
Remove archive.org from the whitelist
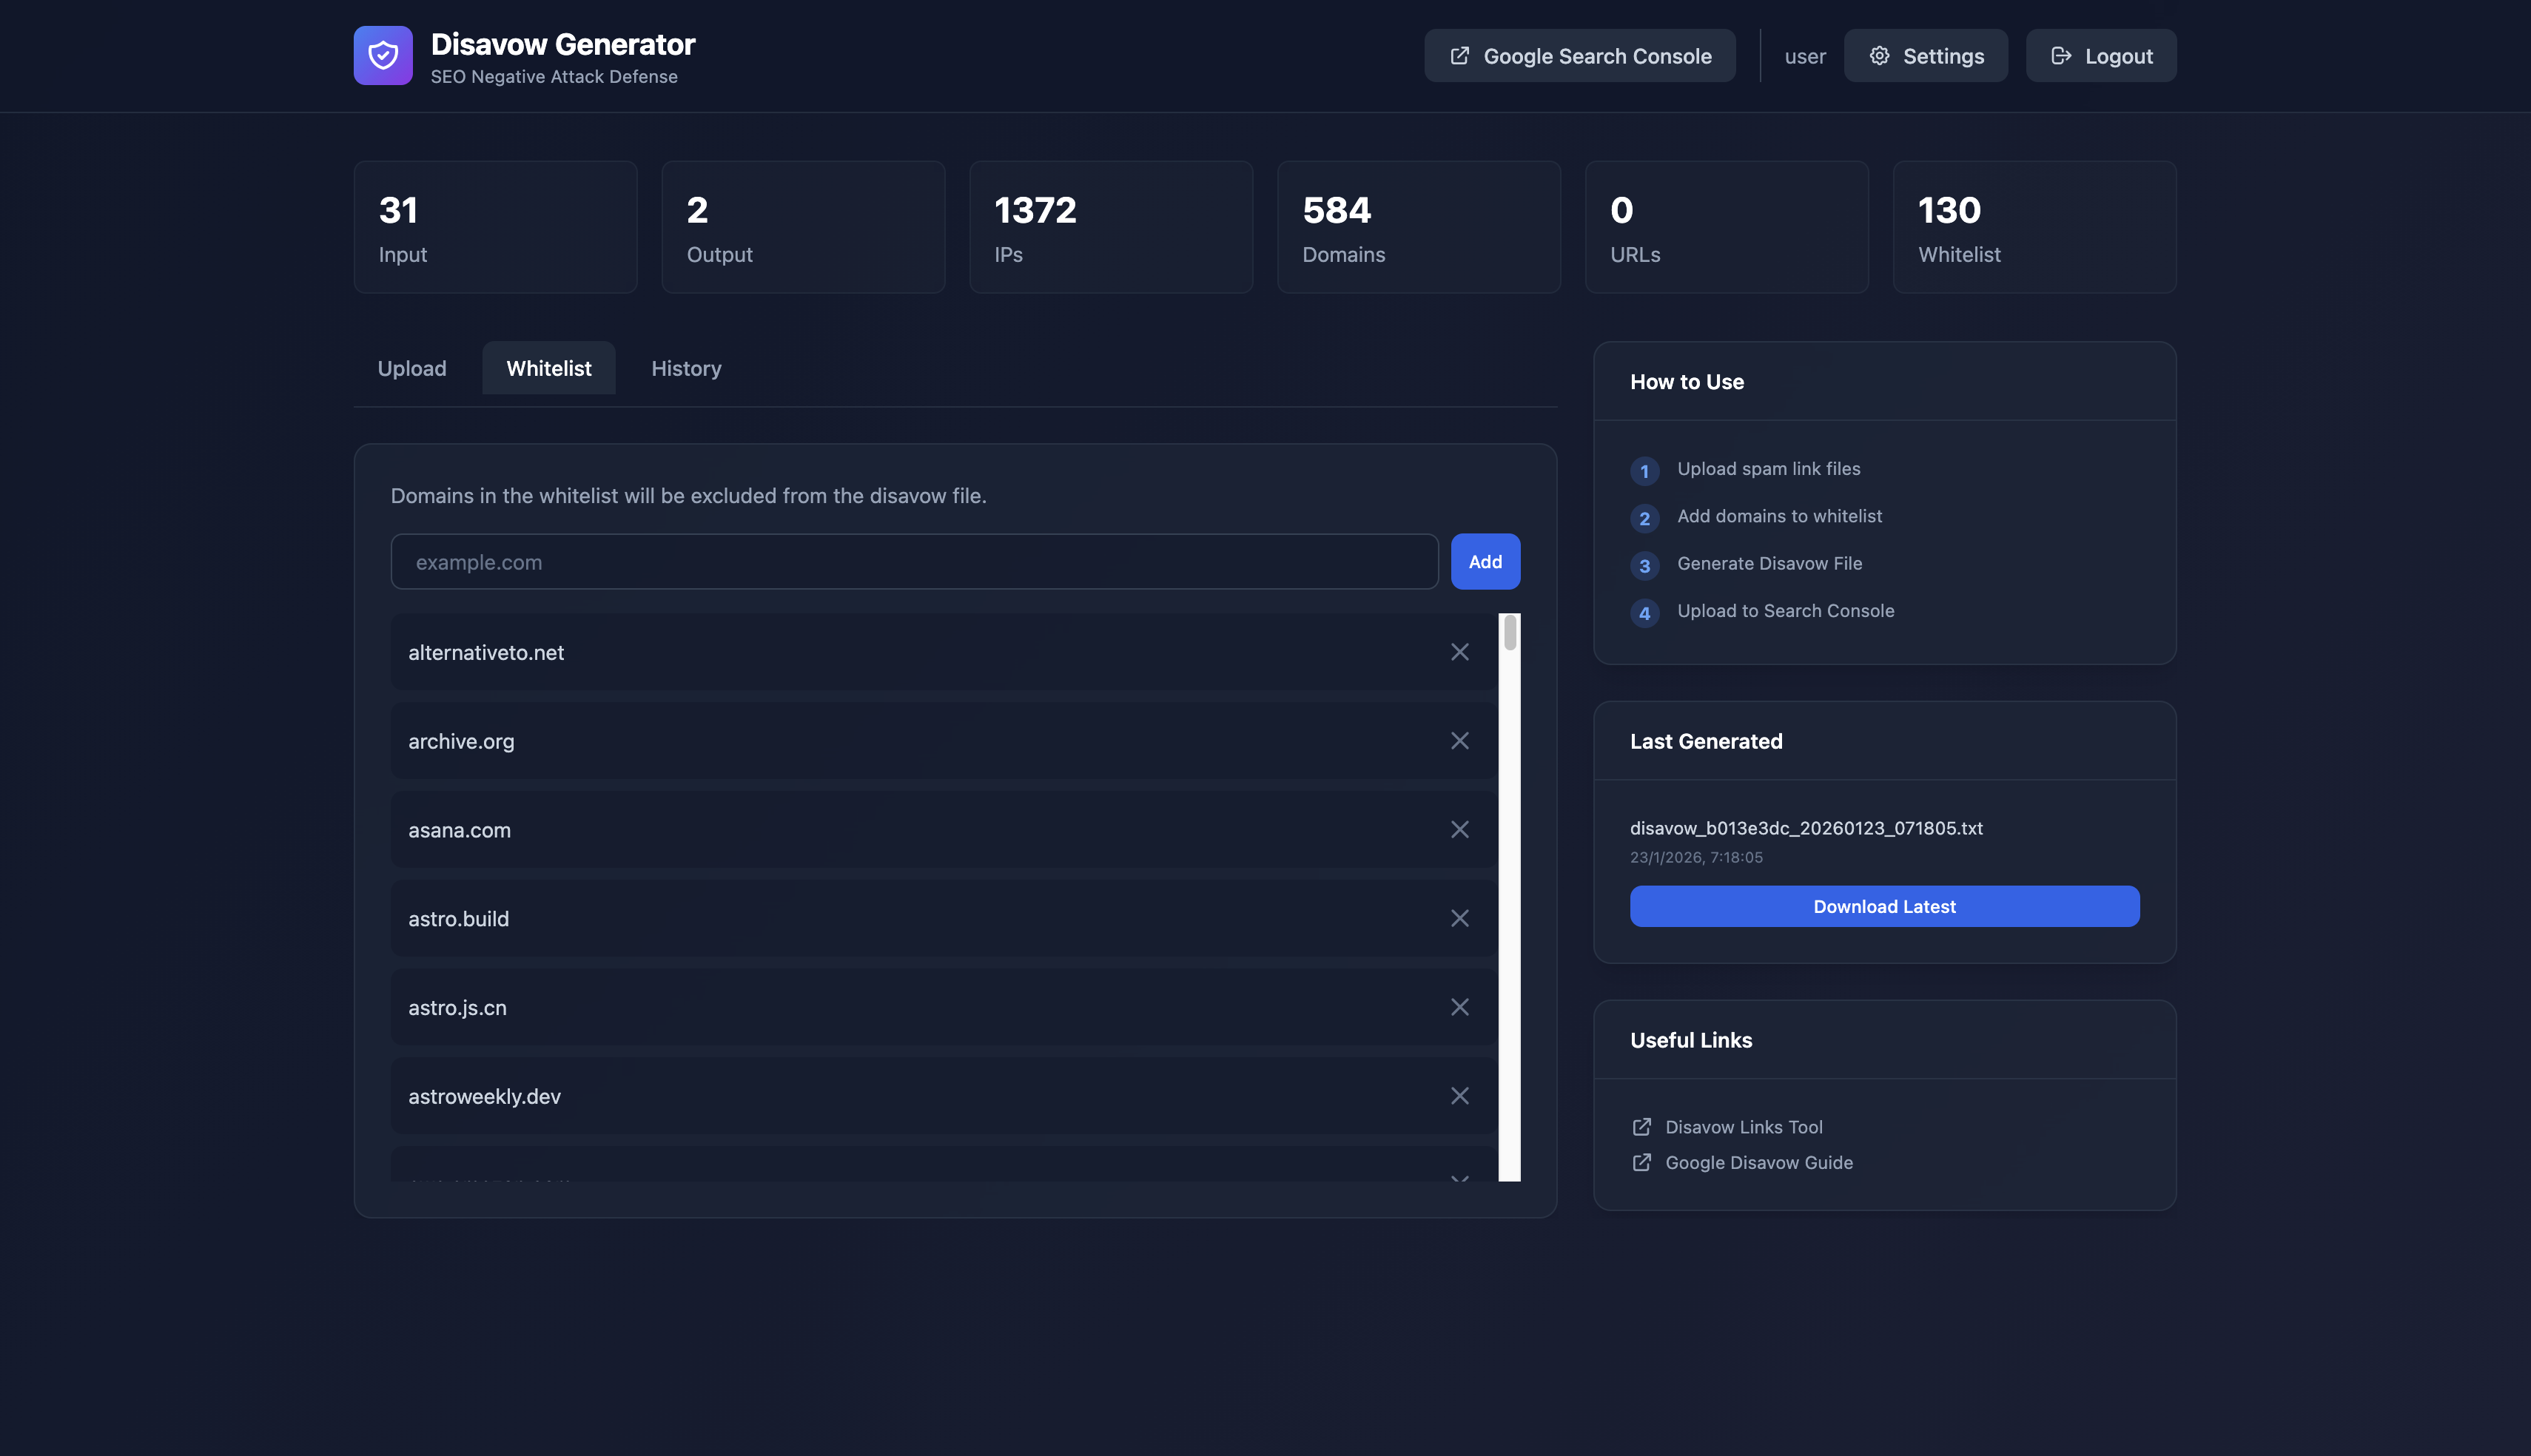1459,741
